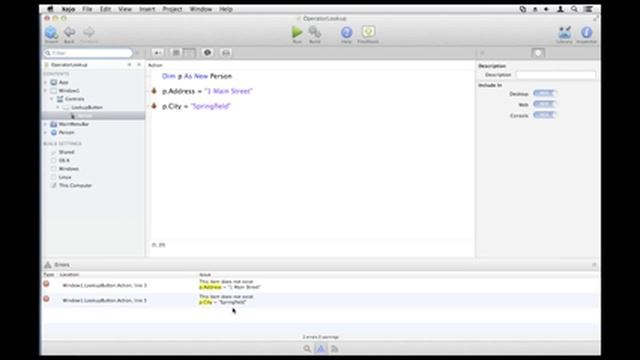Open Help from the toolbar
The width and height of the screenshot is (640, 360).
[347, 34]
